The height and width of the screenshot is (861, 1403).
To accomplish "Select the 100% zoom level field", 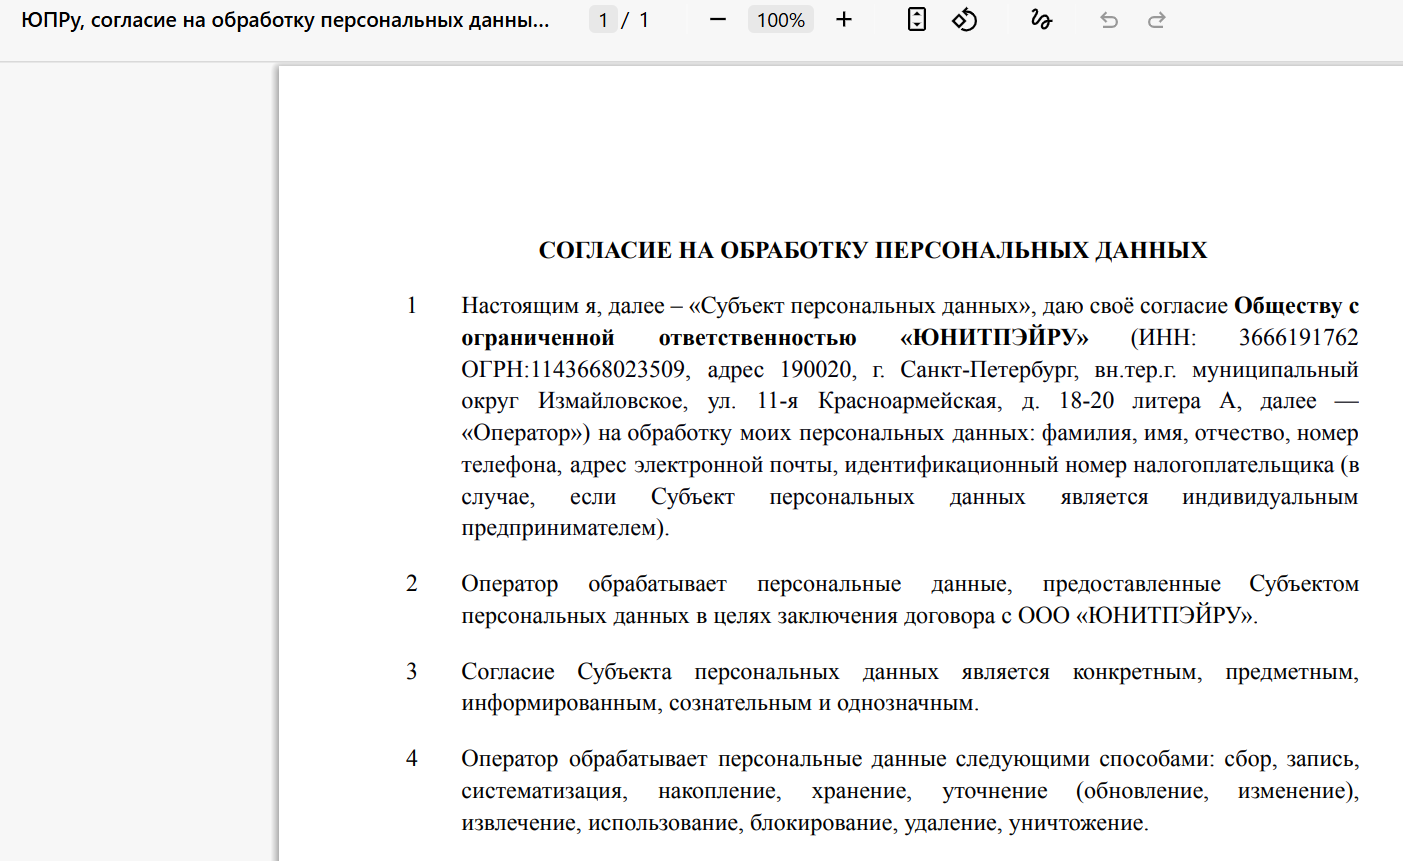I will [x=780, y=20].
